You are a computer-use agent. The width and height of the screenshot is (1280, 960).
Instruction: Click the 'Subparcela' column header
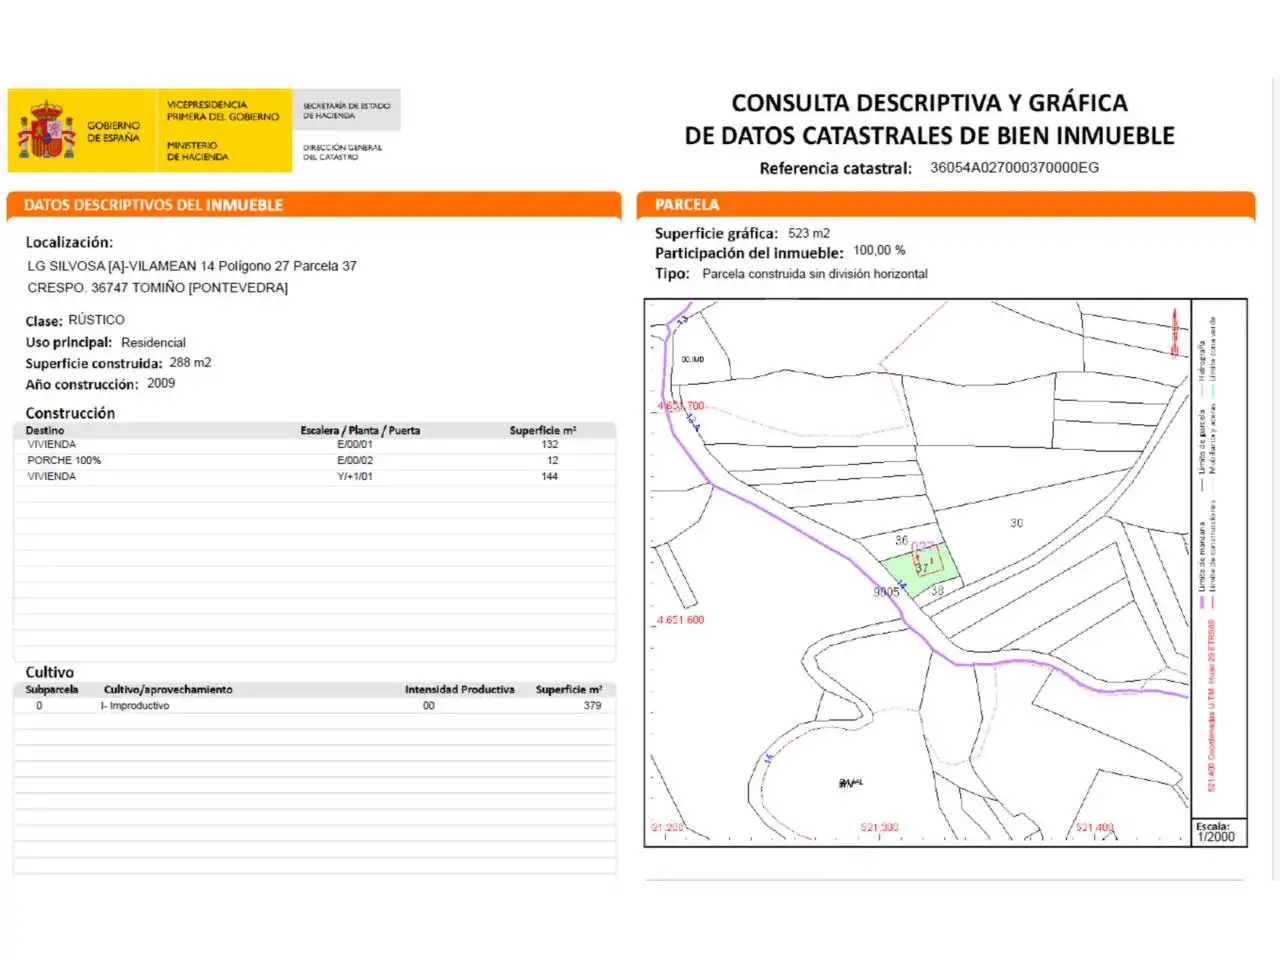coord(52,689)
